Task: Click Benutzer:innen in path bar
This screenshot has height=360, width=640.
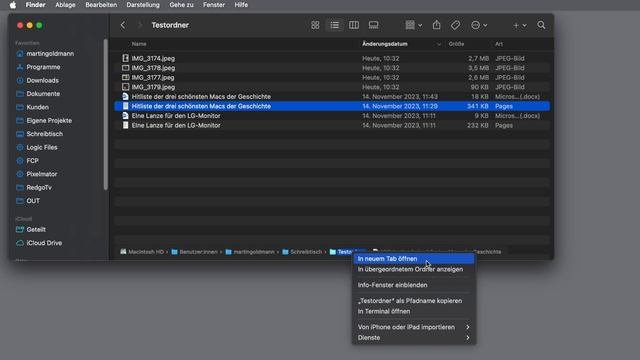Action: pos(194,252)
